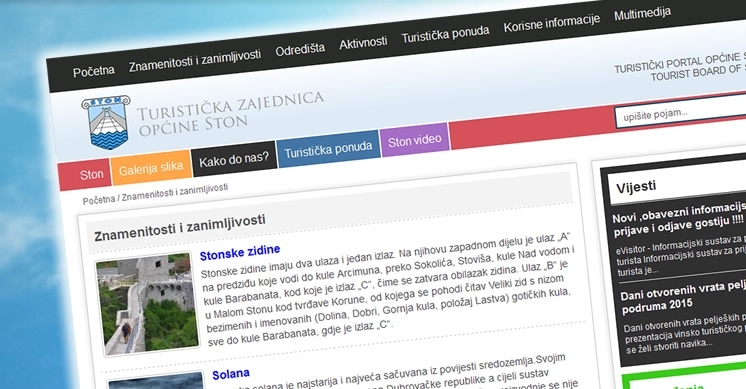This screenshot has height=389, width=746.
Task: Click the Vijesti panel heading
Action: pyautogui.click(x=636, y=186)
